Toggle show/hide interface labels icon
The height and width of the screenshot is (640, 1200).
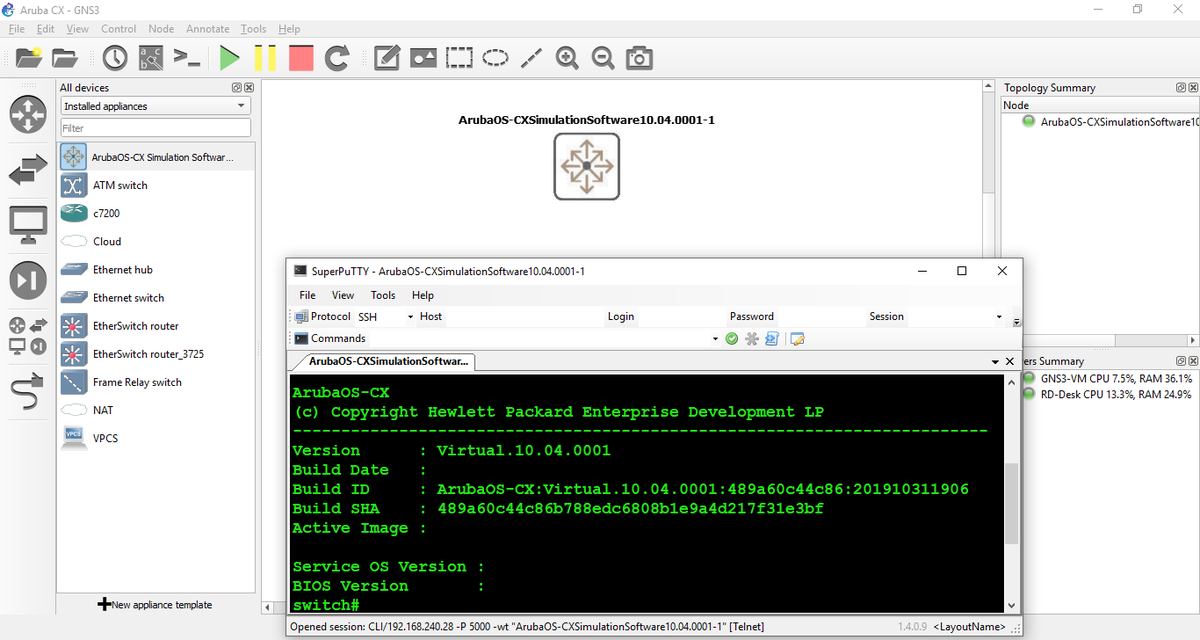pos(151,58)
